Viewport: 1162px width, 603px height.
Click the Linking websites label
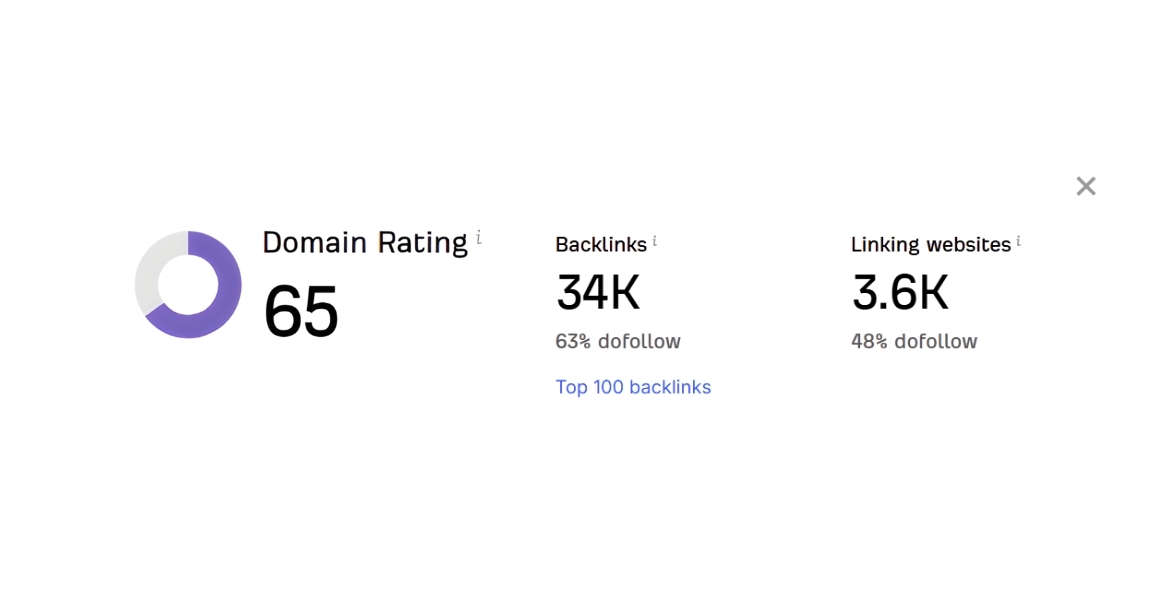pyautogui.click(x=931, y=245)
